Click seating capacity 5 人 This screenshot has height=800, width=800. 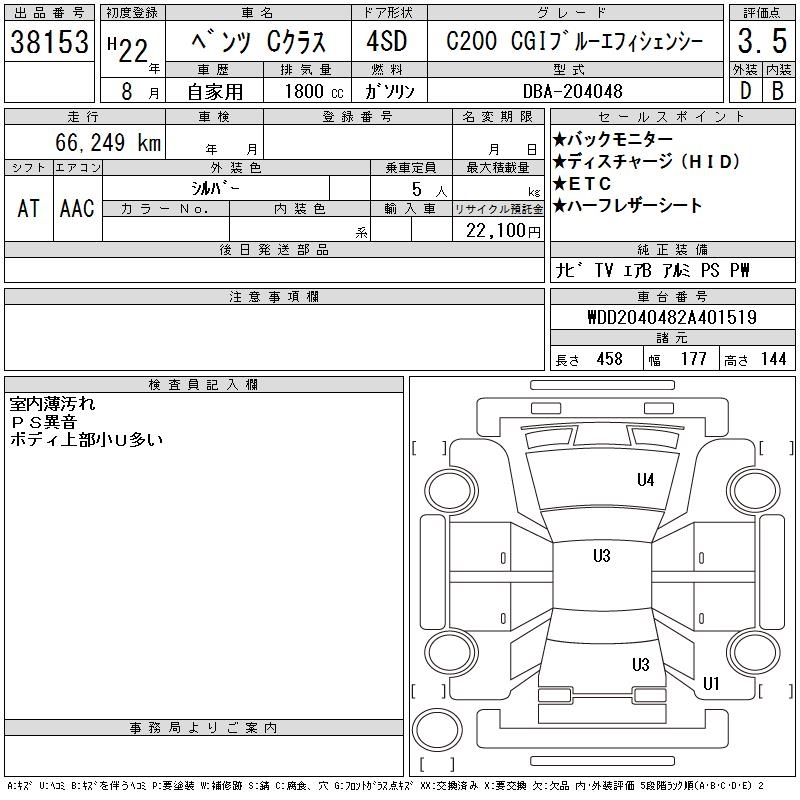[x=430, y=189]
